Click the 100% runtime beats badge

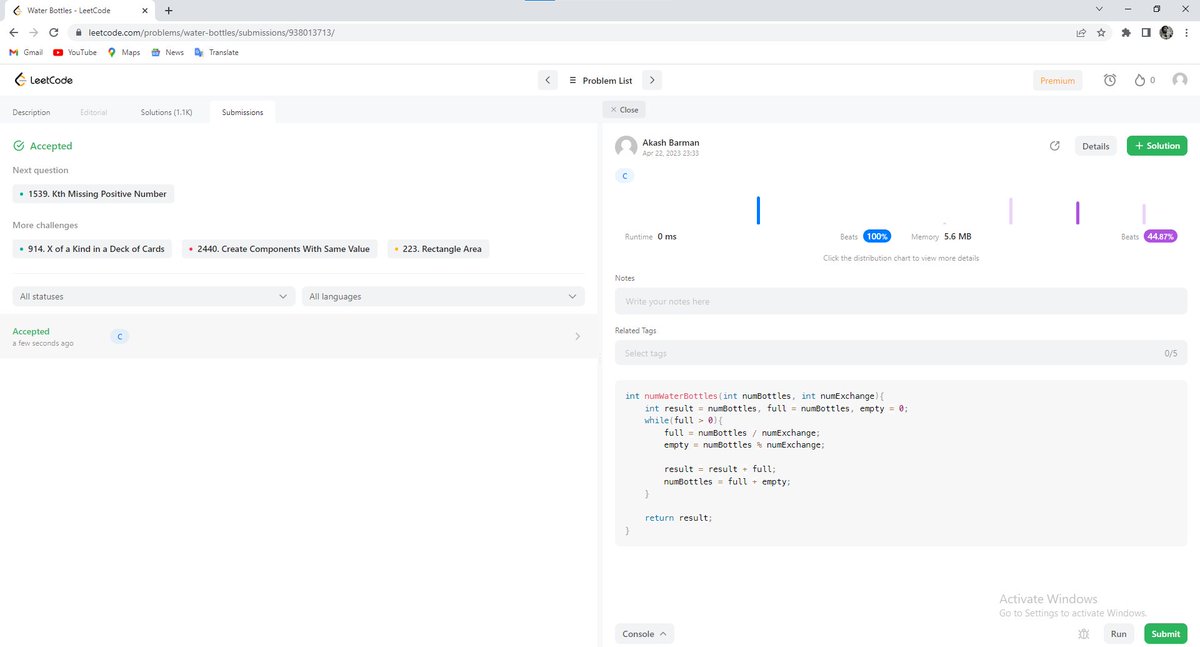877,237
